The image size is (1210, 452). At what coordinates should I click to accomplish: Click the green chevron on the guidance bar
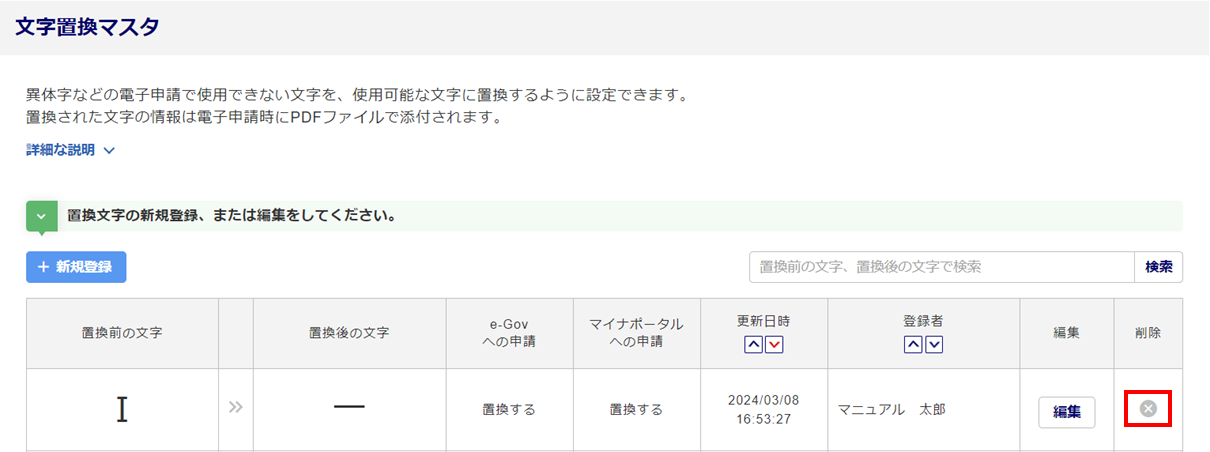pos(41,216)
